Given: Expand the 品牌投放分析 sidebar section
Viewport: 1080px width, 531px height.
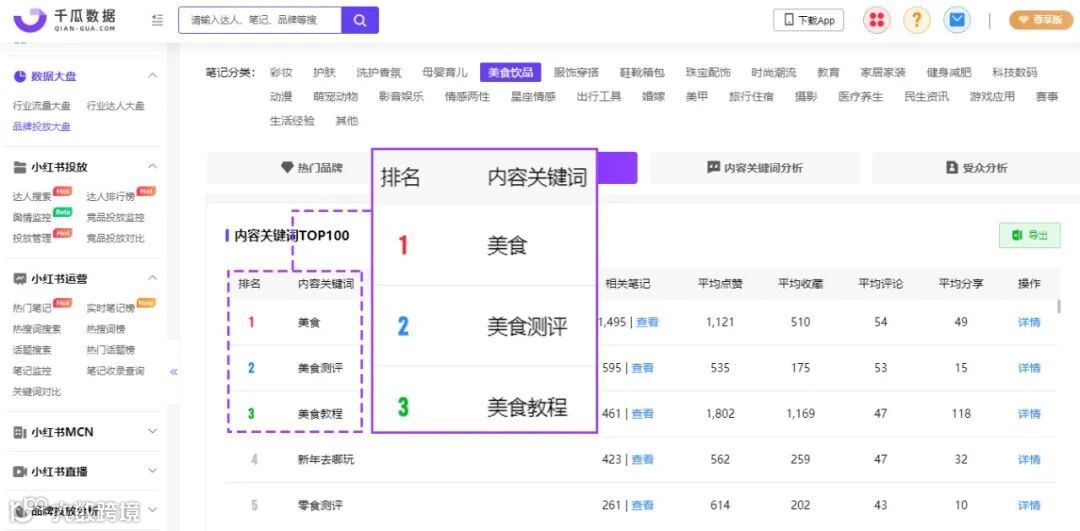Looking at the screenshot, I should tap(153, 510).
